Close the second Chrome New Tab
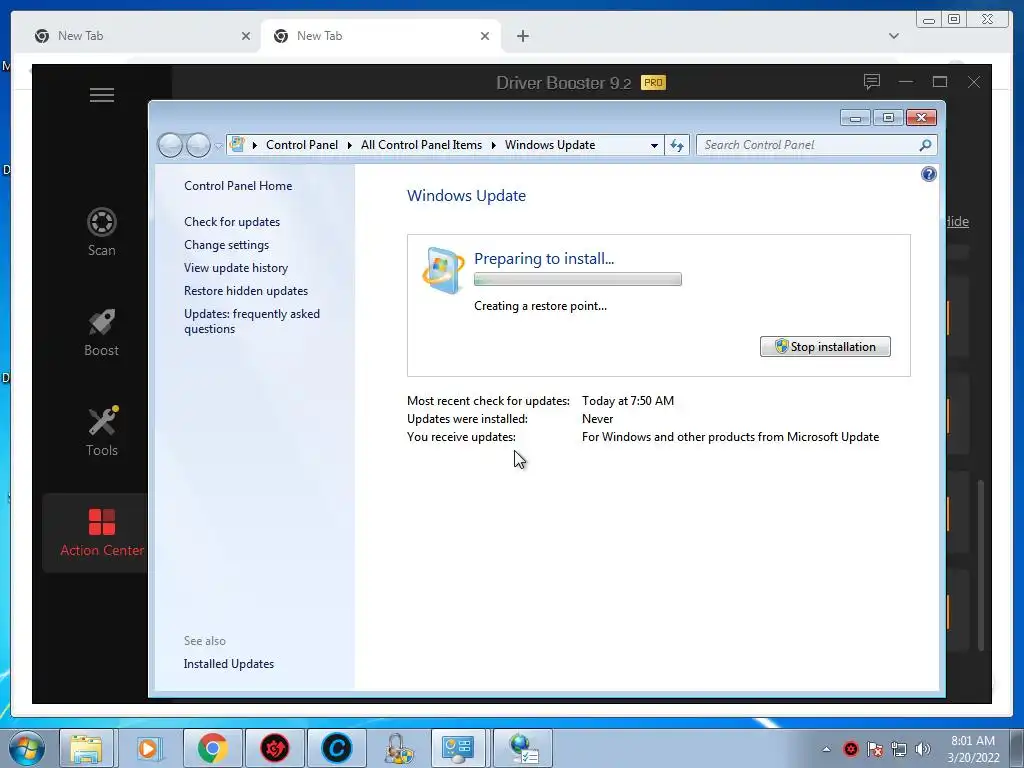This screenshot has height=768, width=1024. coord(485,36)
